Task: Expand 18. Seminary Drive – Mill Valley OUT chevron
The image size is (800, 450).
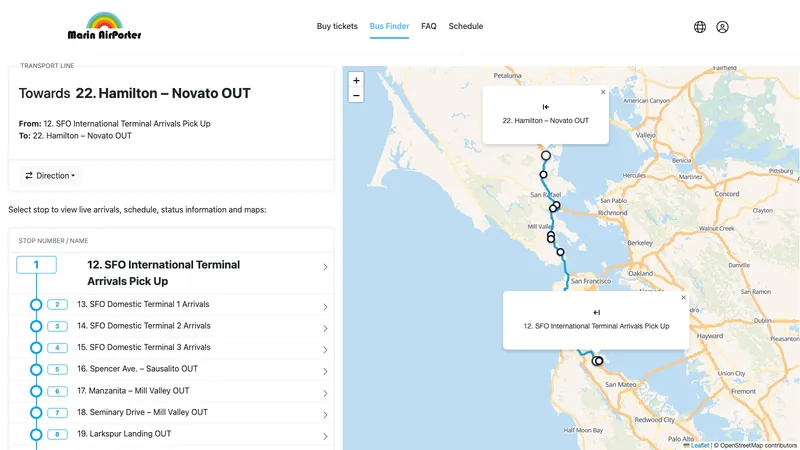Action: point(325,415)
